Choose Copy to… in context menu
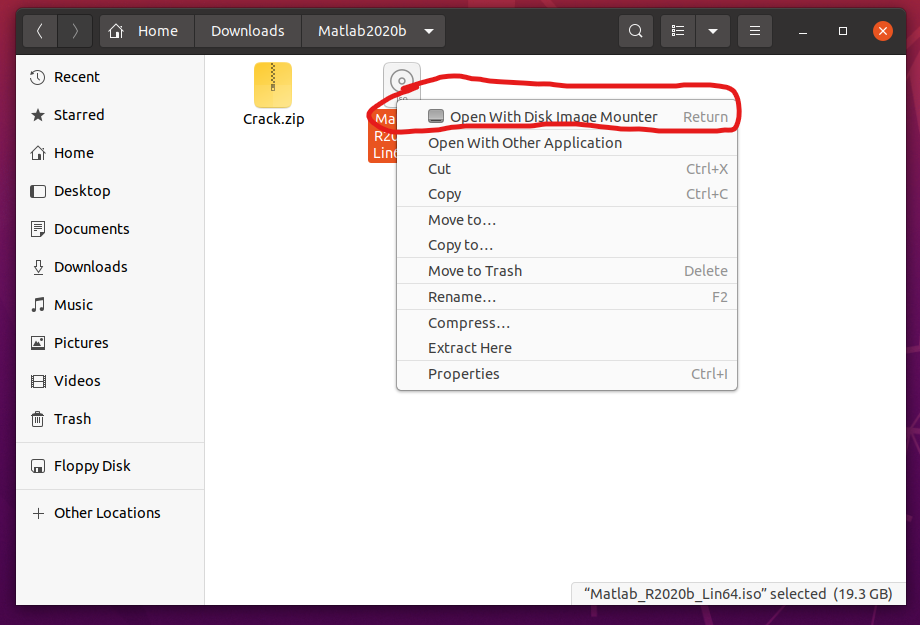The width and height of the screenshot is (920, 625). (567, 245)
